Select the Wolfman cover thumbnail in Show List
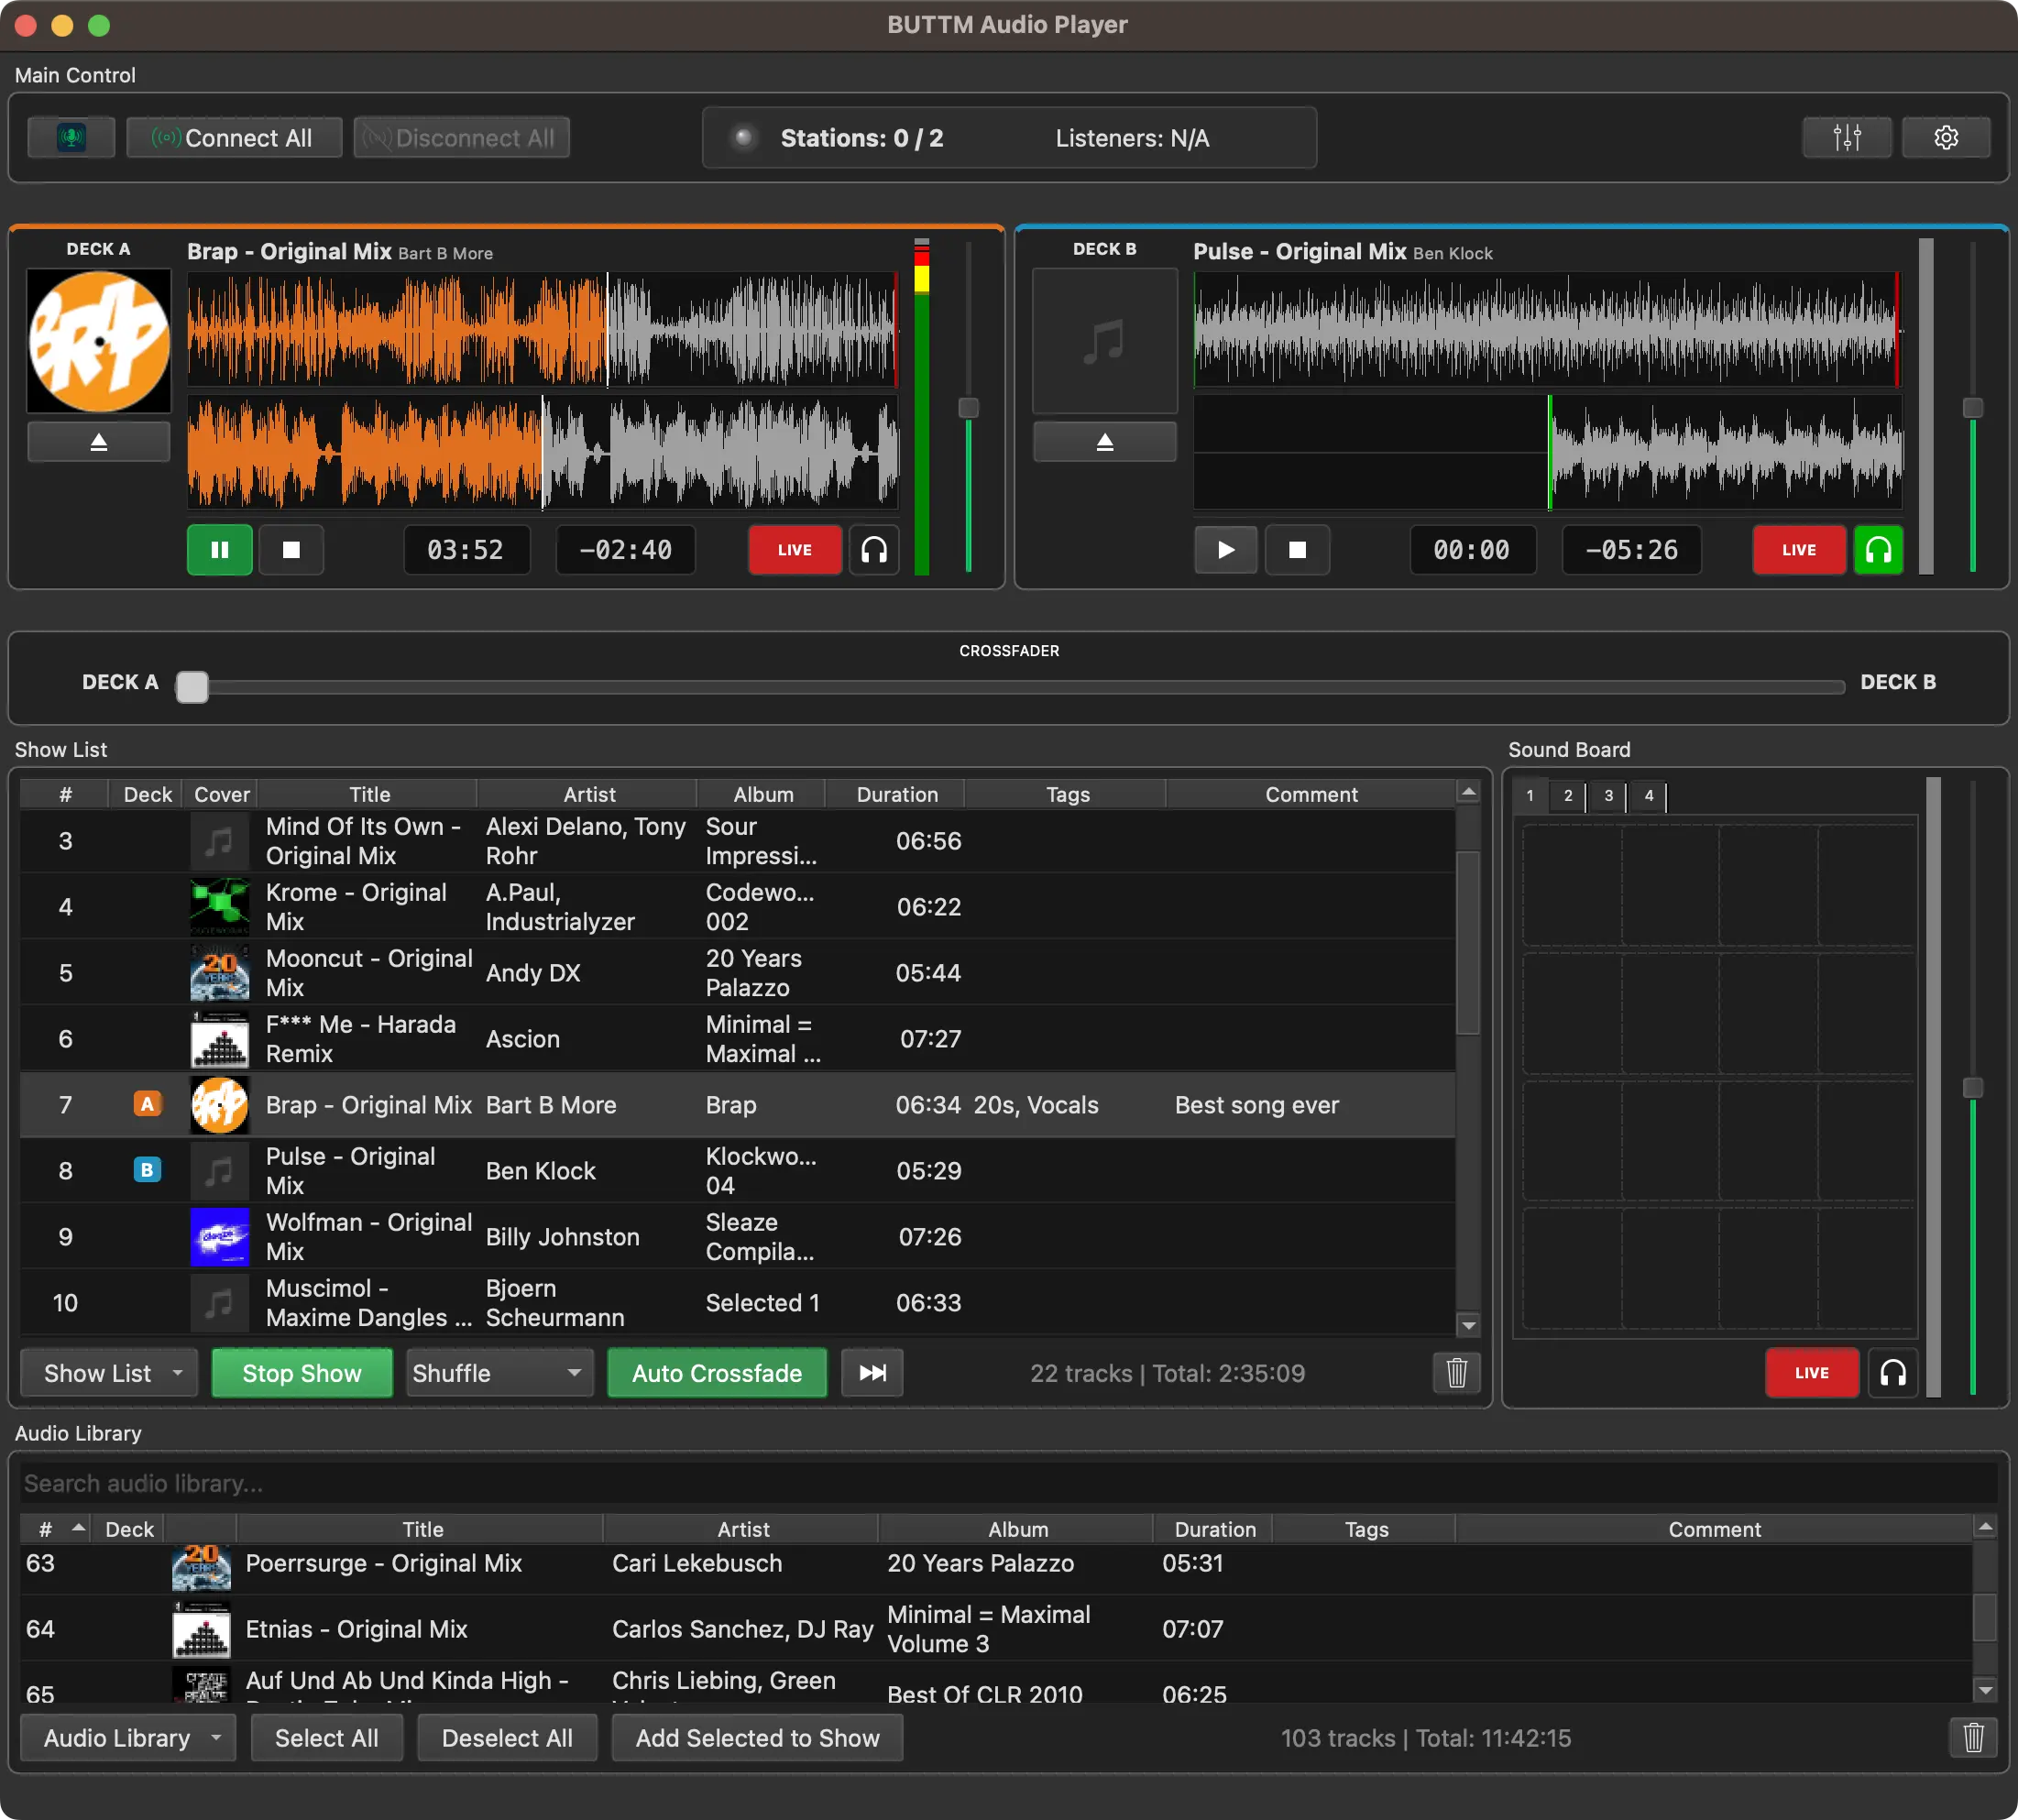 (219, 1236)
